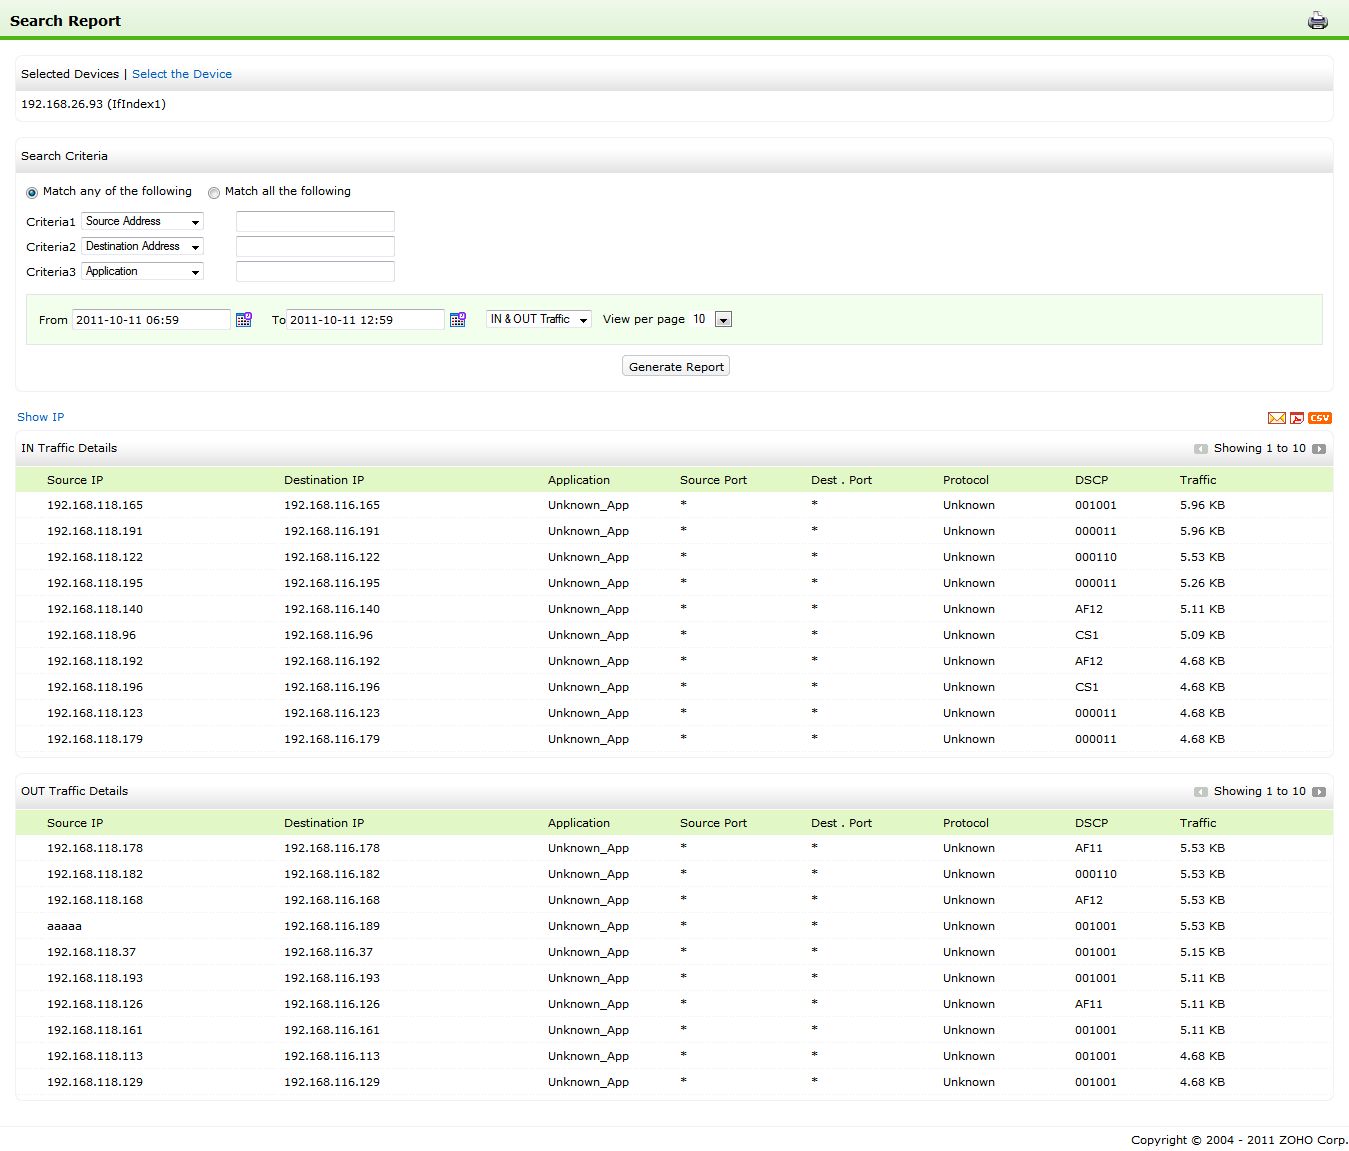
Task: Click the Show IP link
Action: tap(41, 417)
